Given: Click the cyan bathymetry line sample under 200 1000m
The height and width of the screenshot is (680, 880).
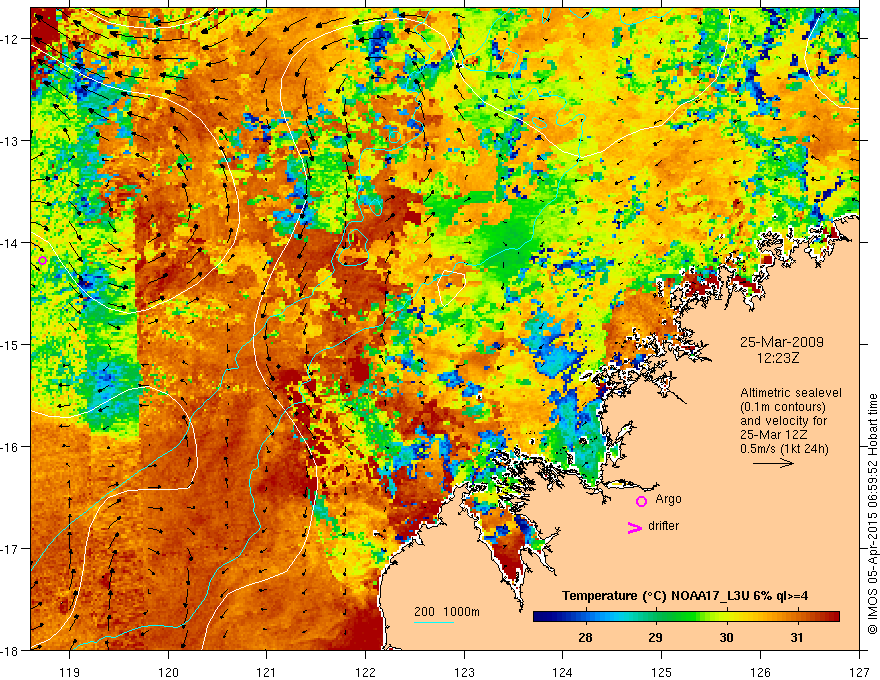Looking at the screenshot, I should pyautogui.click(x=434, y=622).
